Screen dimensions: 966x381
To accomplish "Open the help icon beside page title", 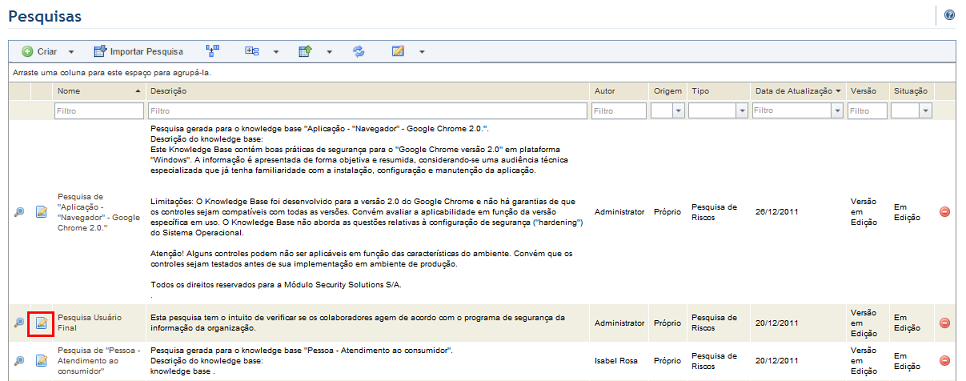I will click(949, 15).
